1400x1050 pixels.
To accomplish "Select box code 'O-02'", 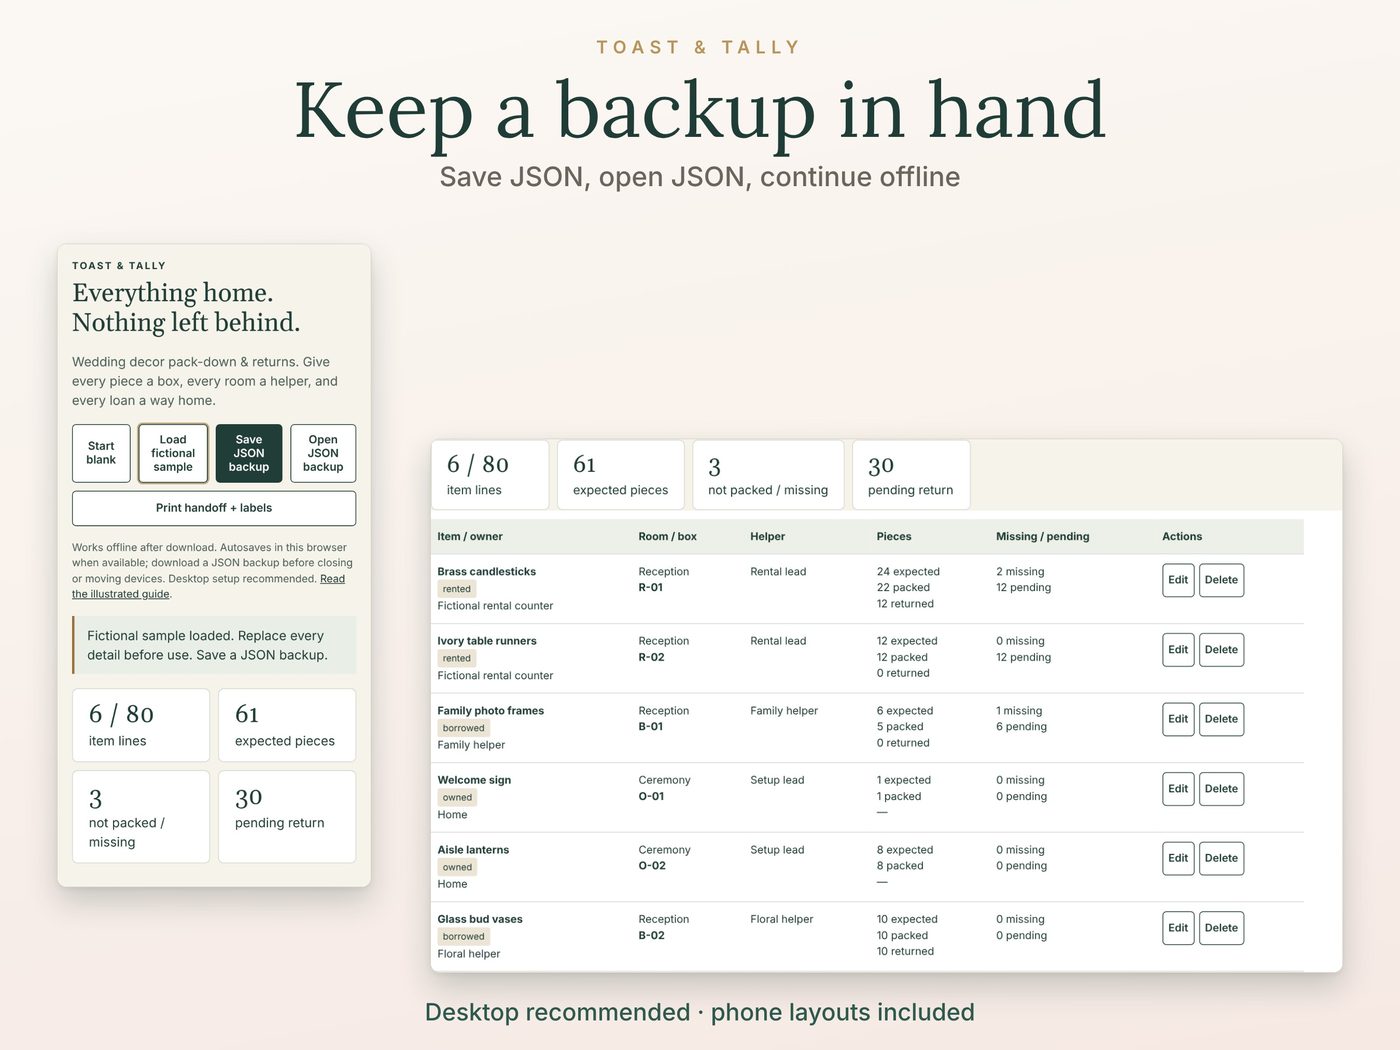I will [x=652, y=866].
